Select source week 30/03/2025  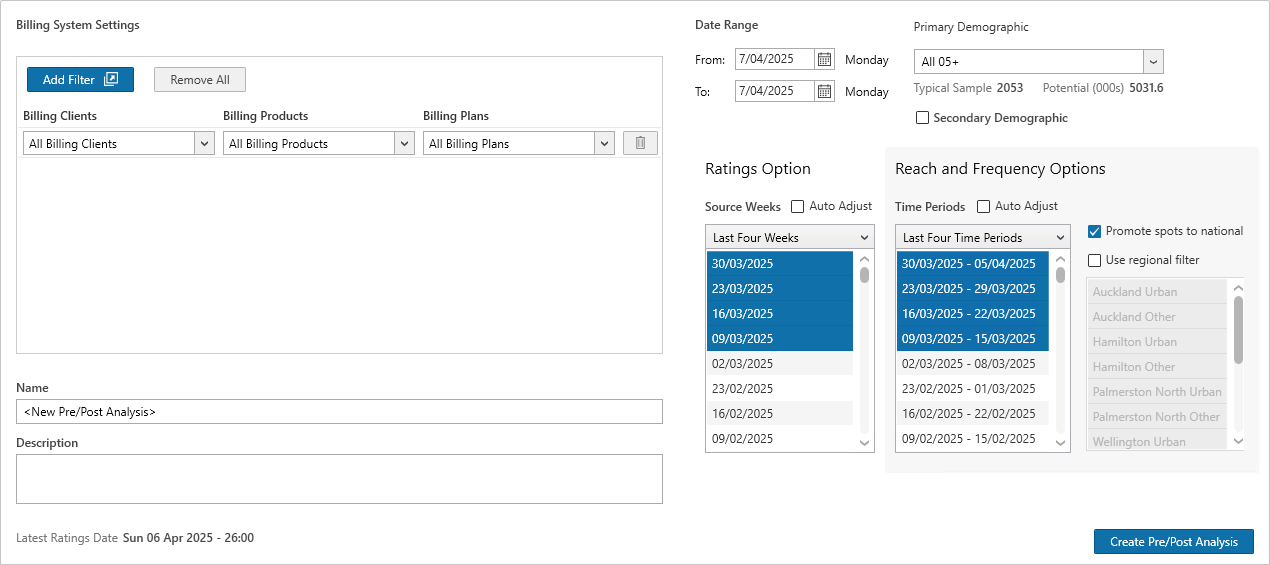point(780,264)
